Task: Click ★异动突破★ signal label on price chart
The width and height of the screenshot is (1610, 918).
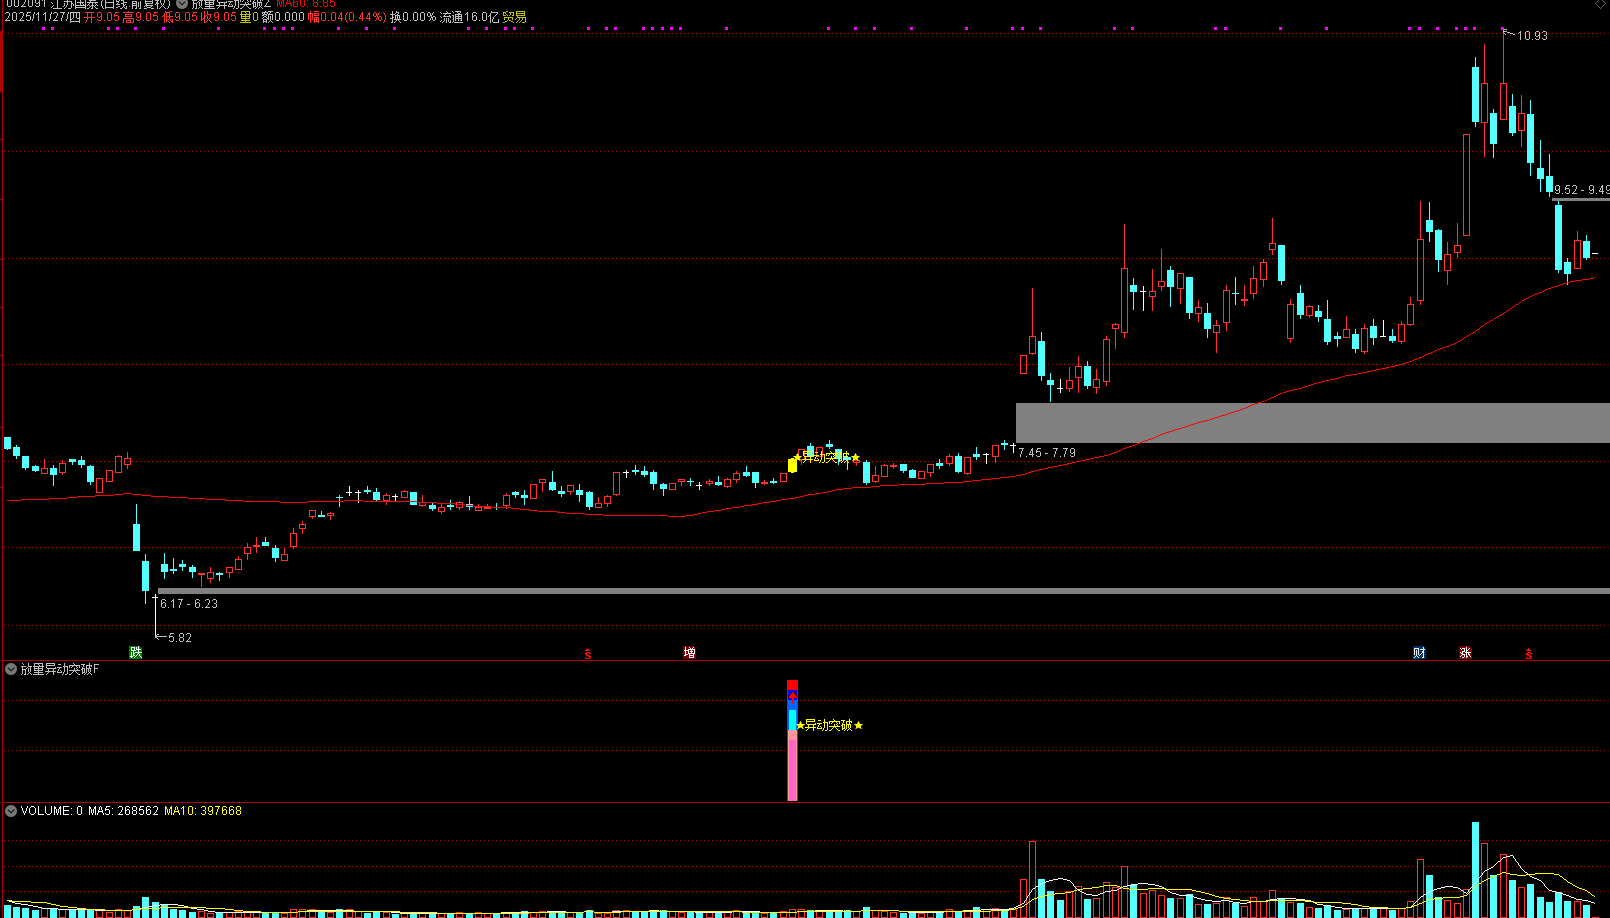Action: 826,458
